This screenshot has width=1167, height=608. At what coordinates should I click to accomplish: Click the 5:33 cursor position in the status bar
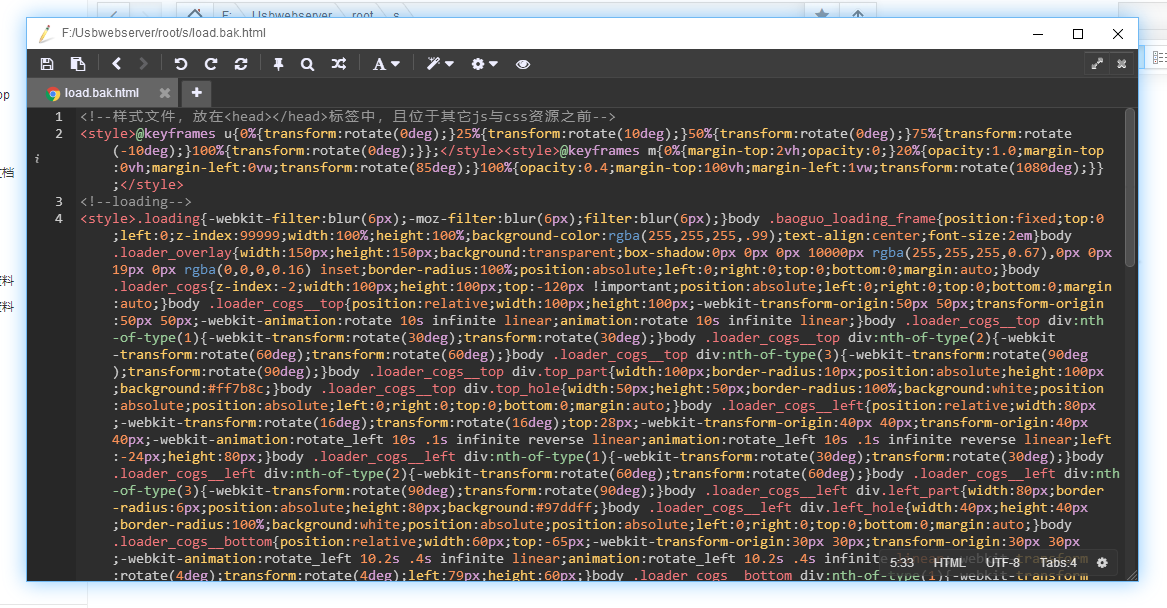pos(901,563)
